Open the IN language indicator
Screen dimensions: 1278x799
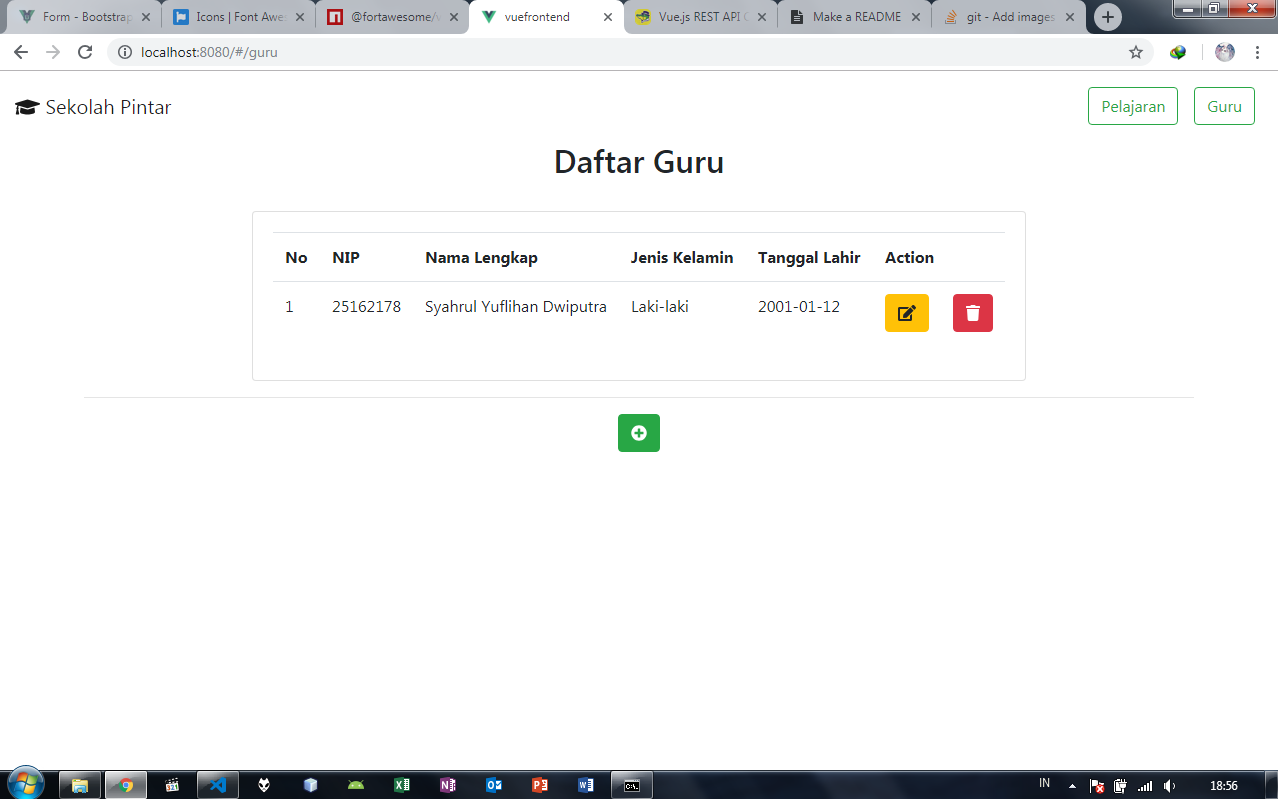(1043, 785)
